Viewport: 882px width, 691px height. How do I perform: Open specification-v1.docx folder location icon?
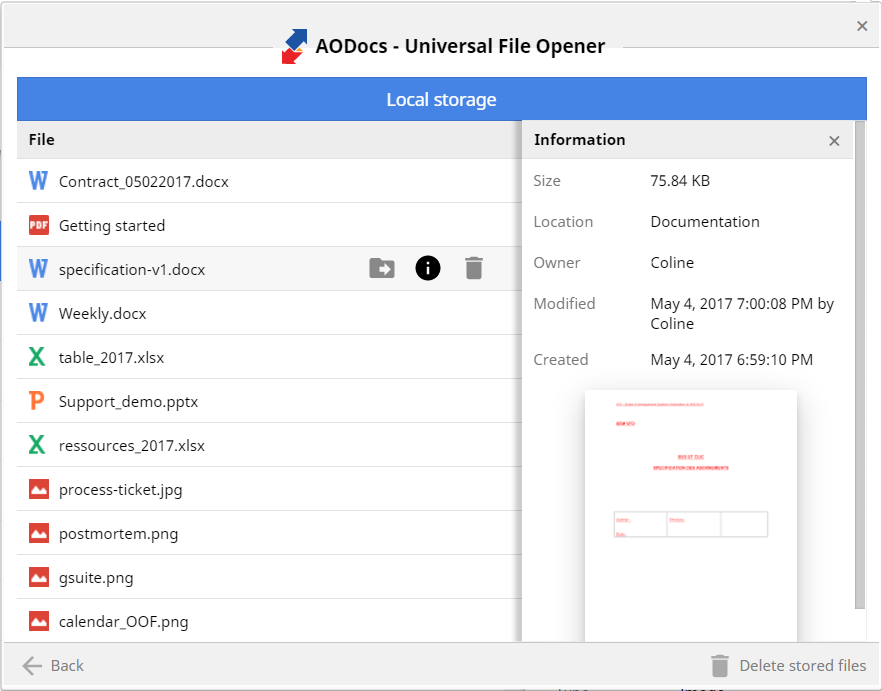382,268
